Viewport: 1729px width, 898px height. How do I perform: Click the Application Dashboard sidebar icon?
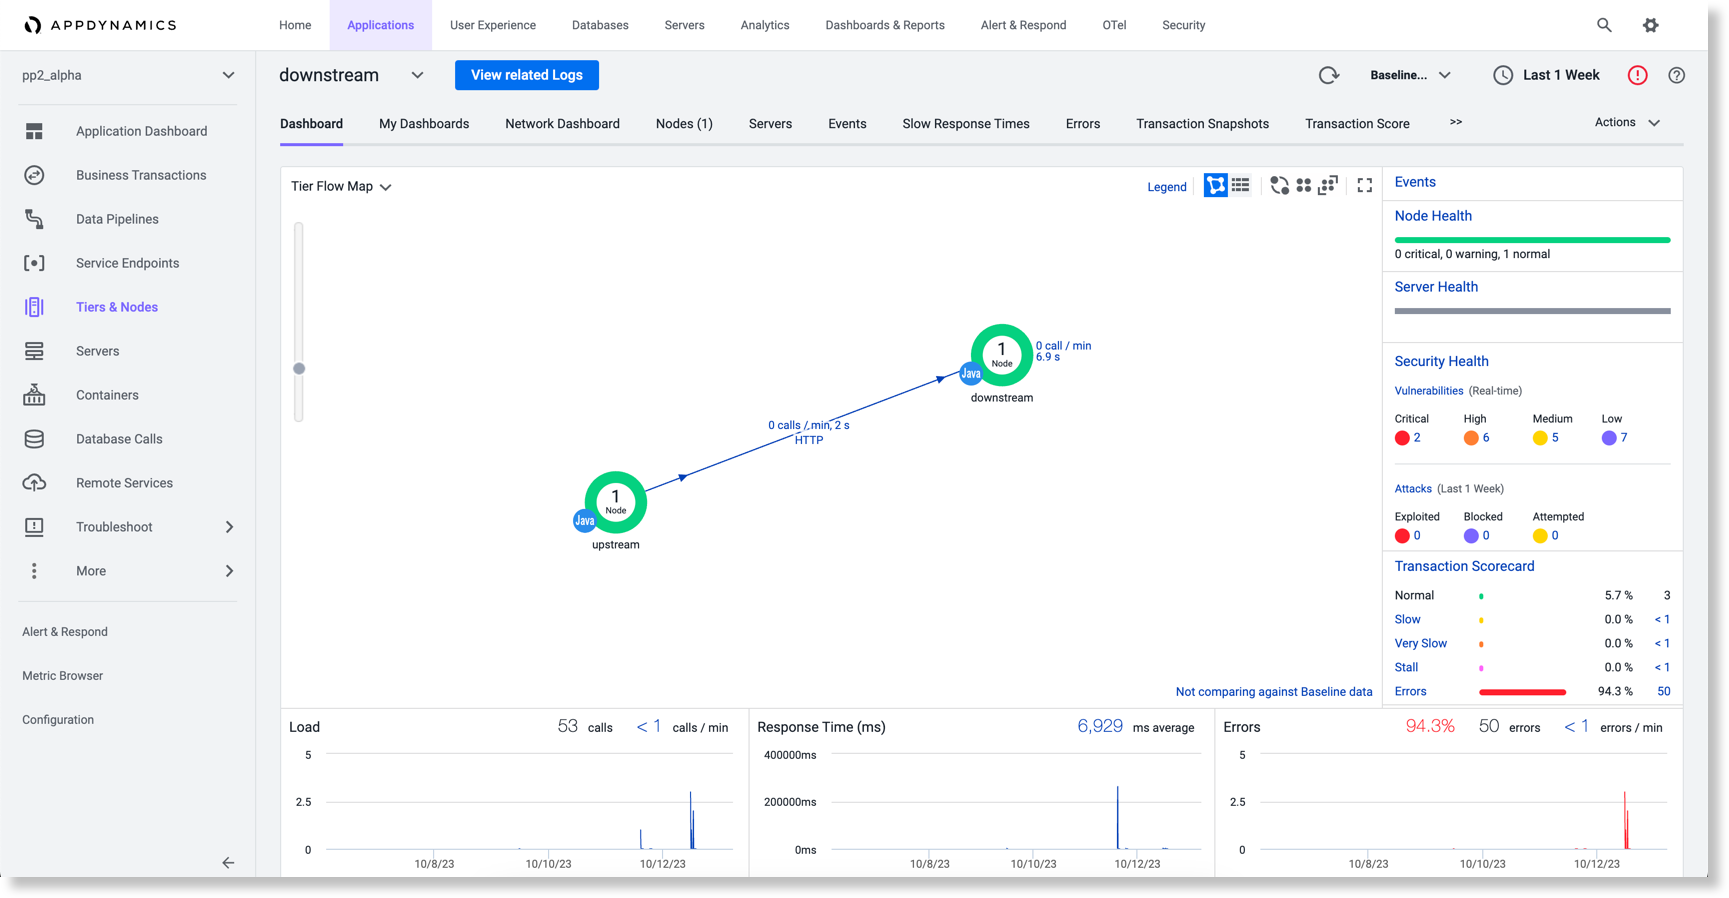pyautogui.click(x=34, y=131)
